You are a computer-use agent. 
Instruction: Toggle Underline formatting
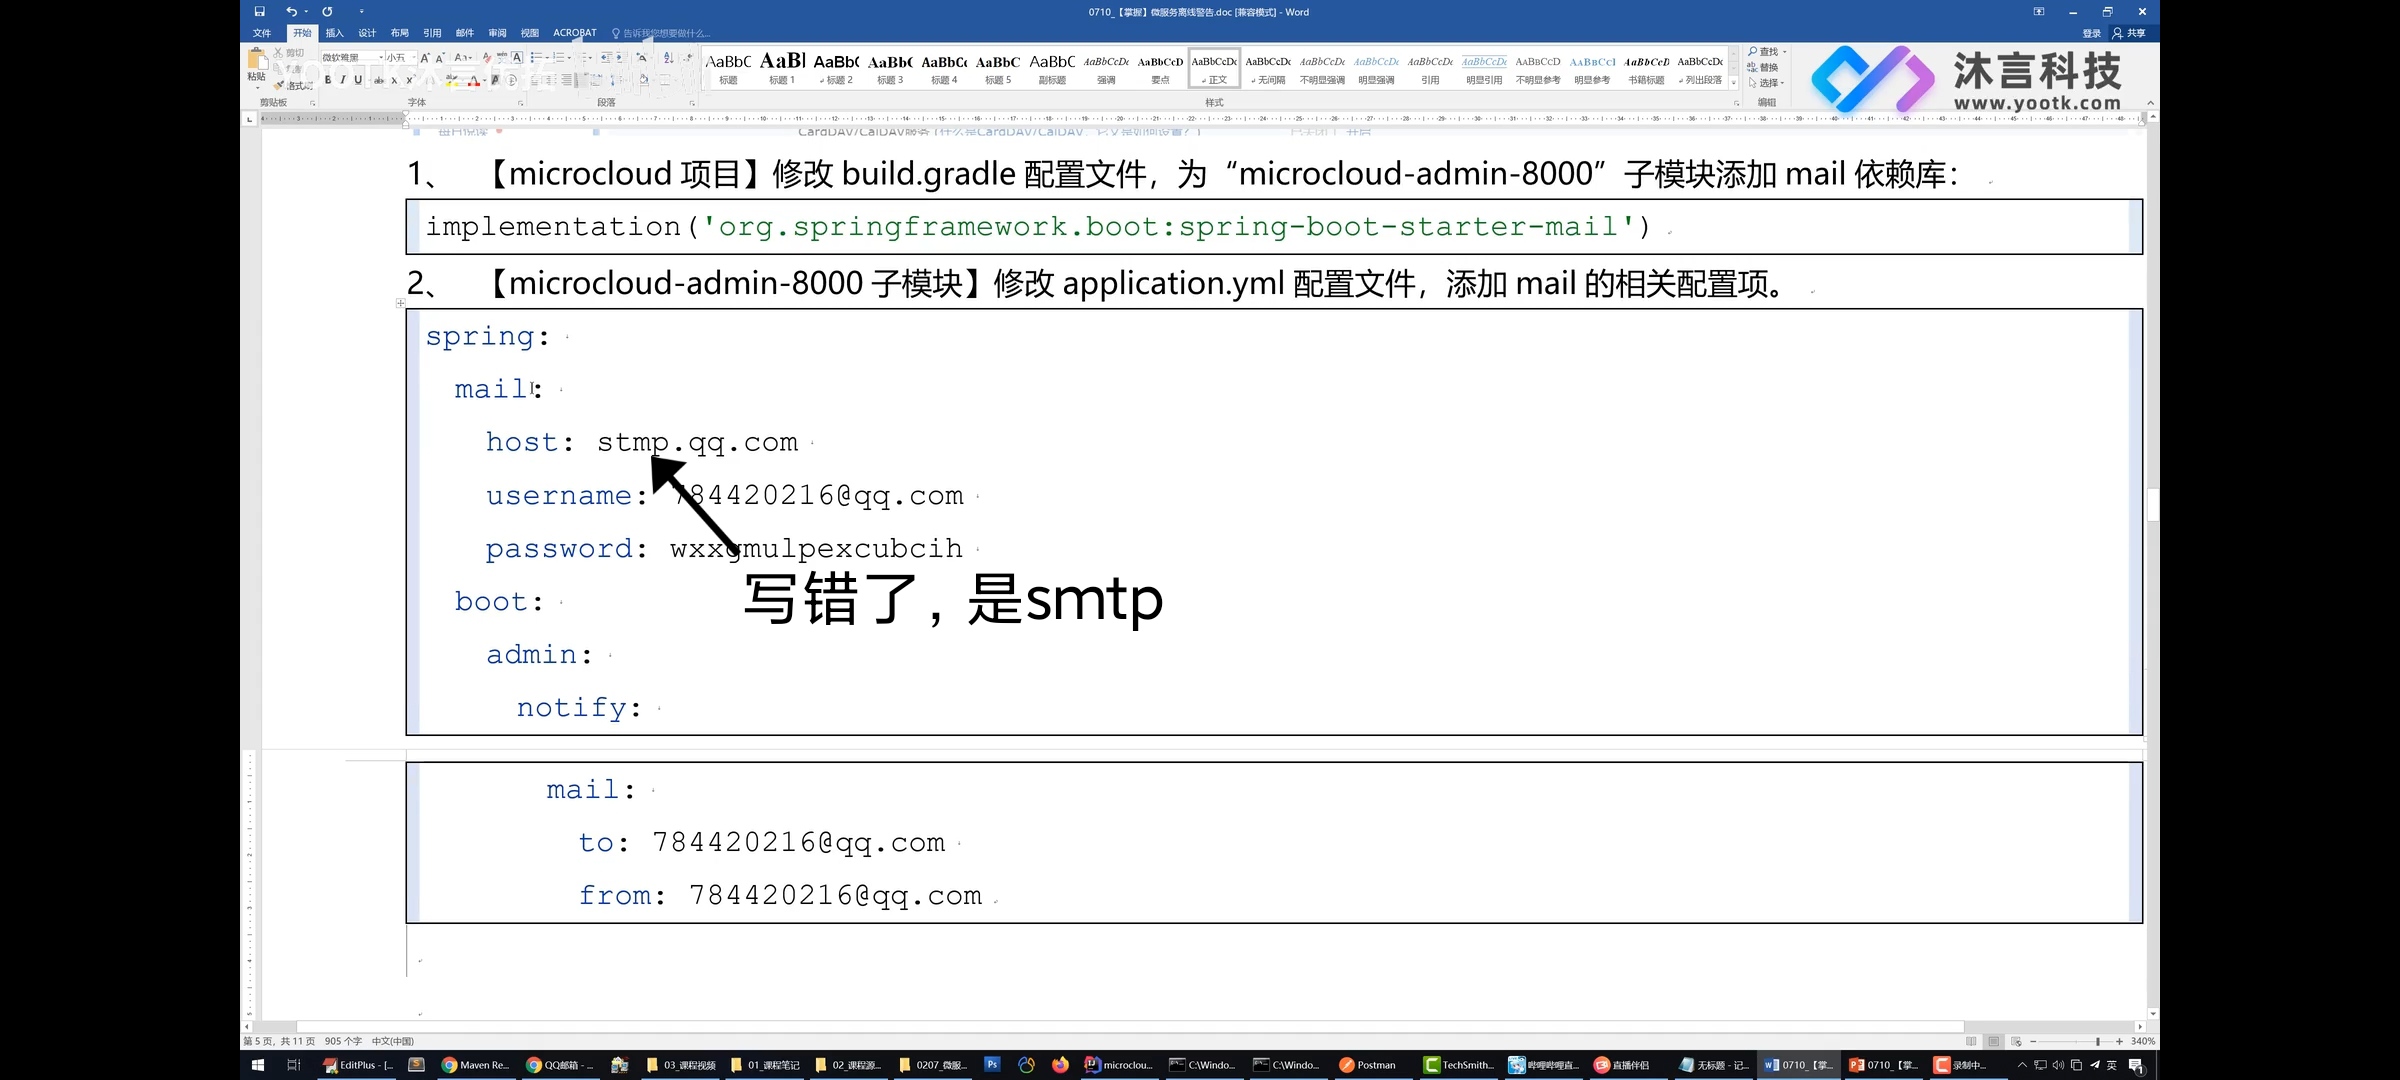click(x=358, y=80)
